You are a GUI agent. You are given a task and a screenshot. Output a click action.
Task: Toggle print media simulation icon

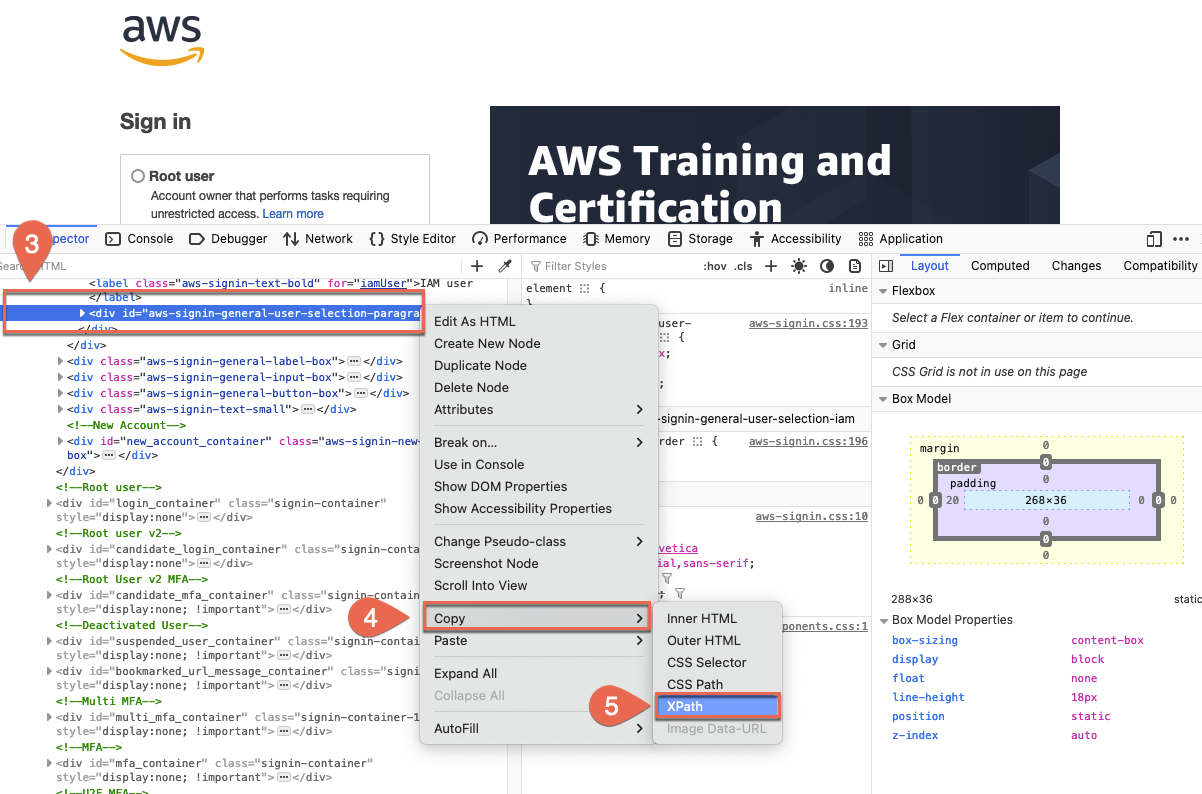tap(855, 266)
